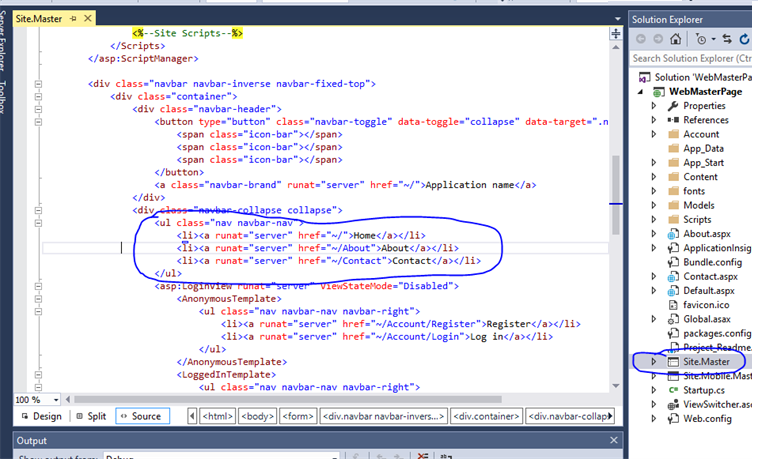
Task: Click the Properties wrench icon
Action: point(673,105)
